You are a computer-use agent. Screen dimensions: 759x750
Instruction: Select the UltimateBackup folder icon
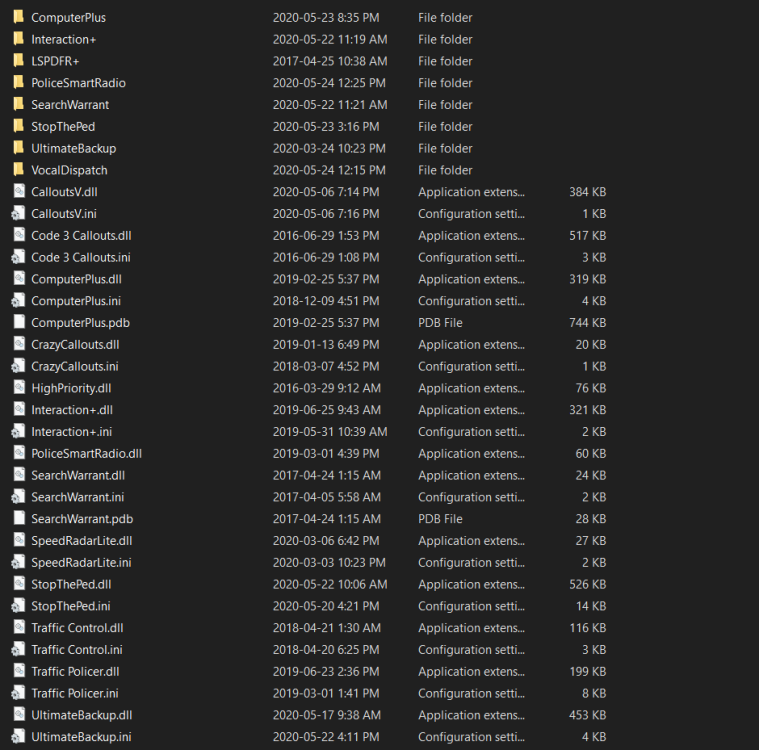coord(18,148)
